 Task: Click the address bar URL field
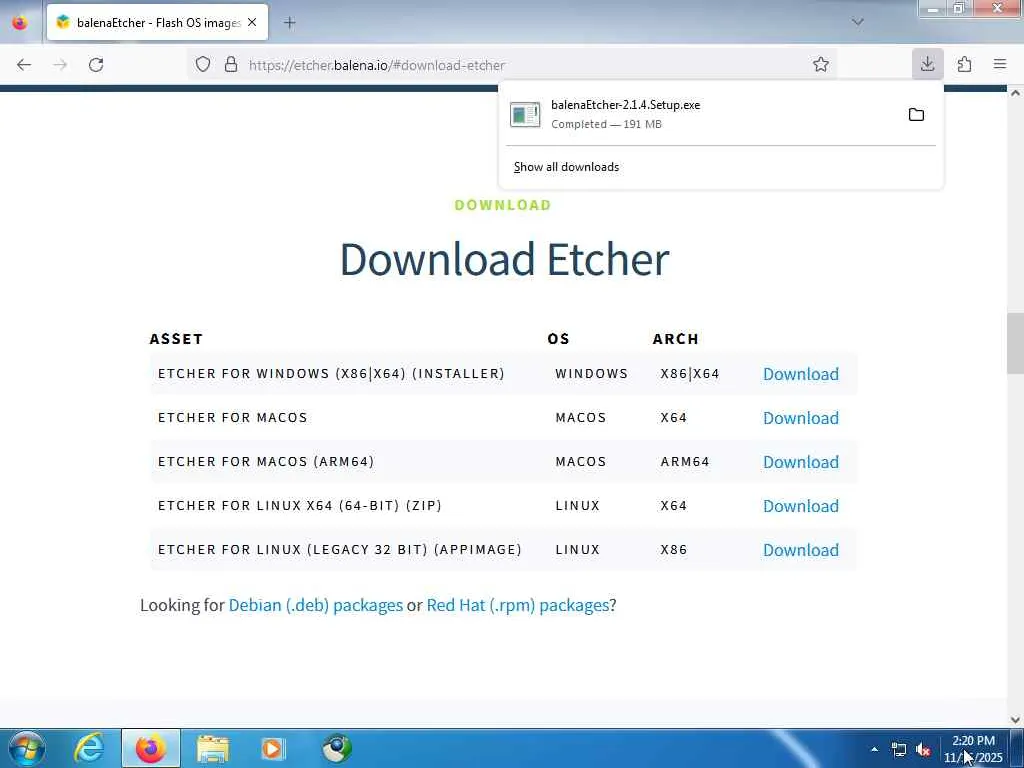point(513,65)
